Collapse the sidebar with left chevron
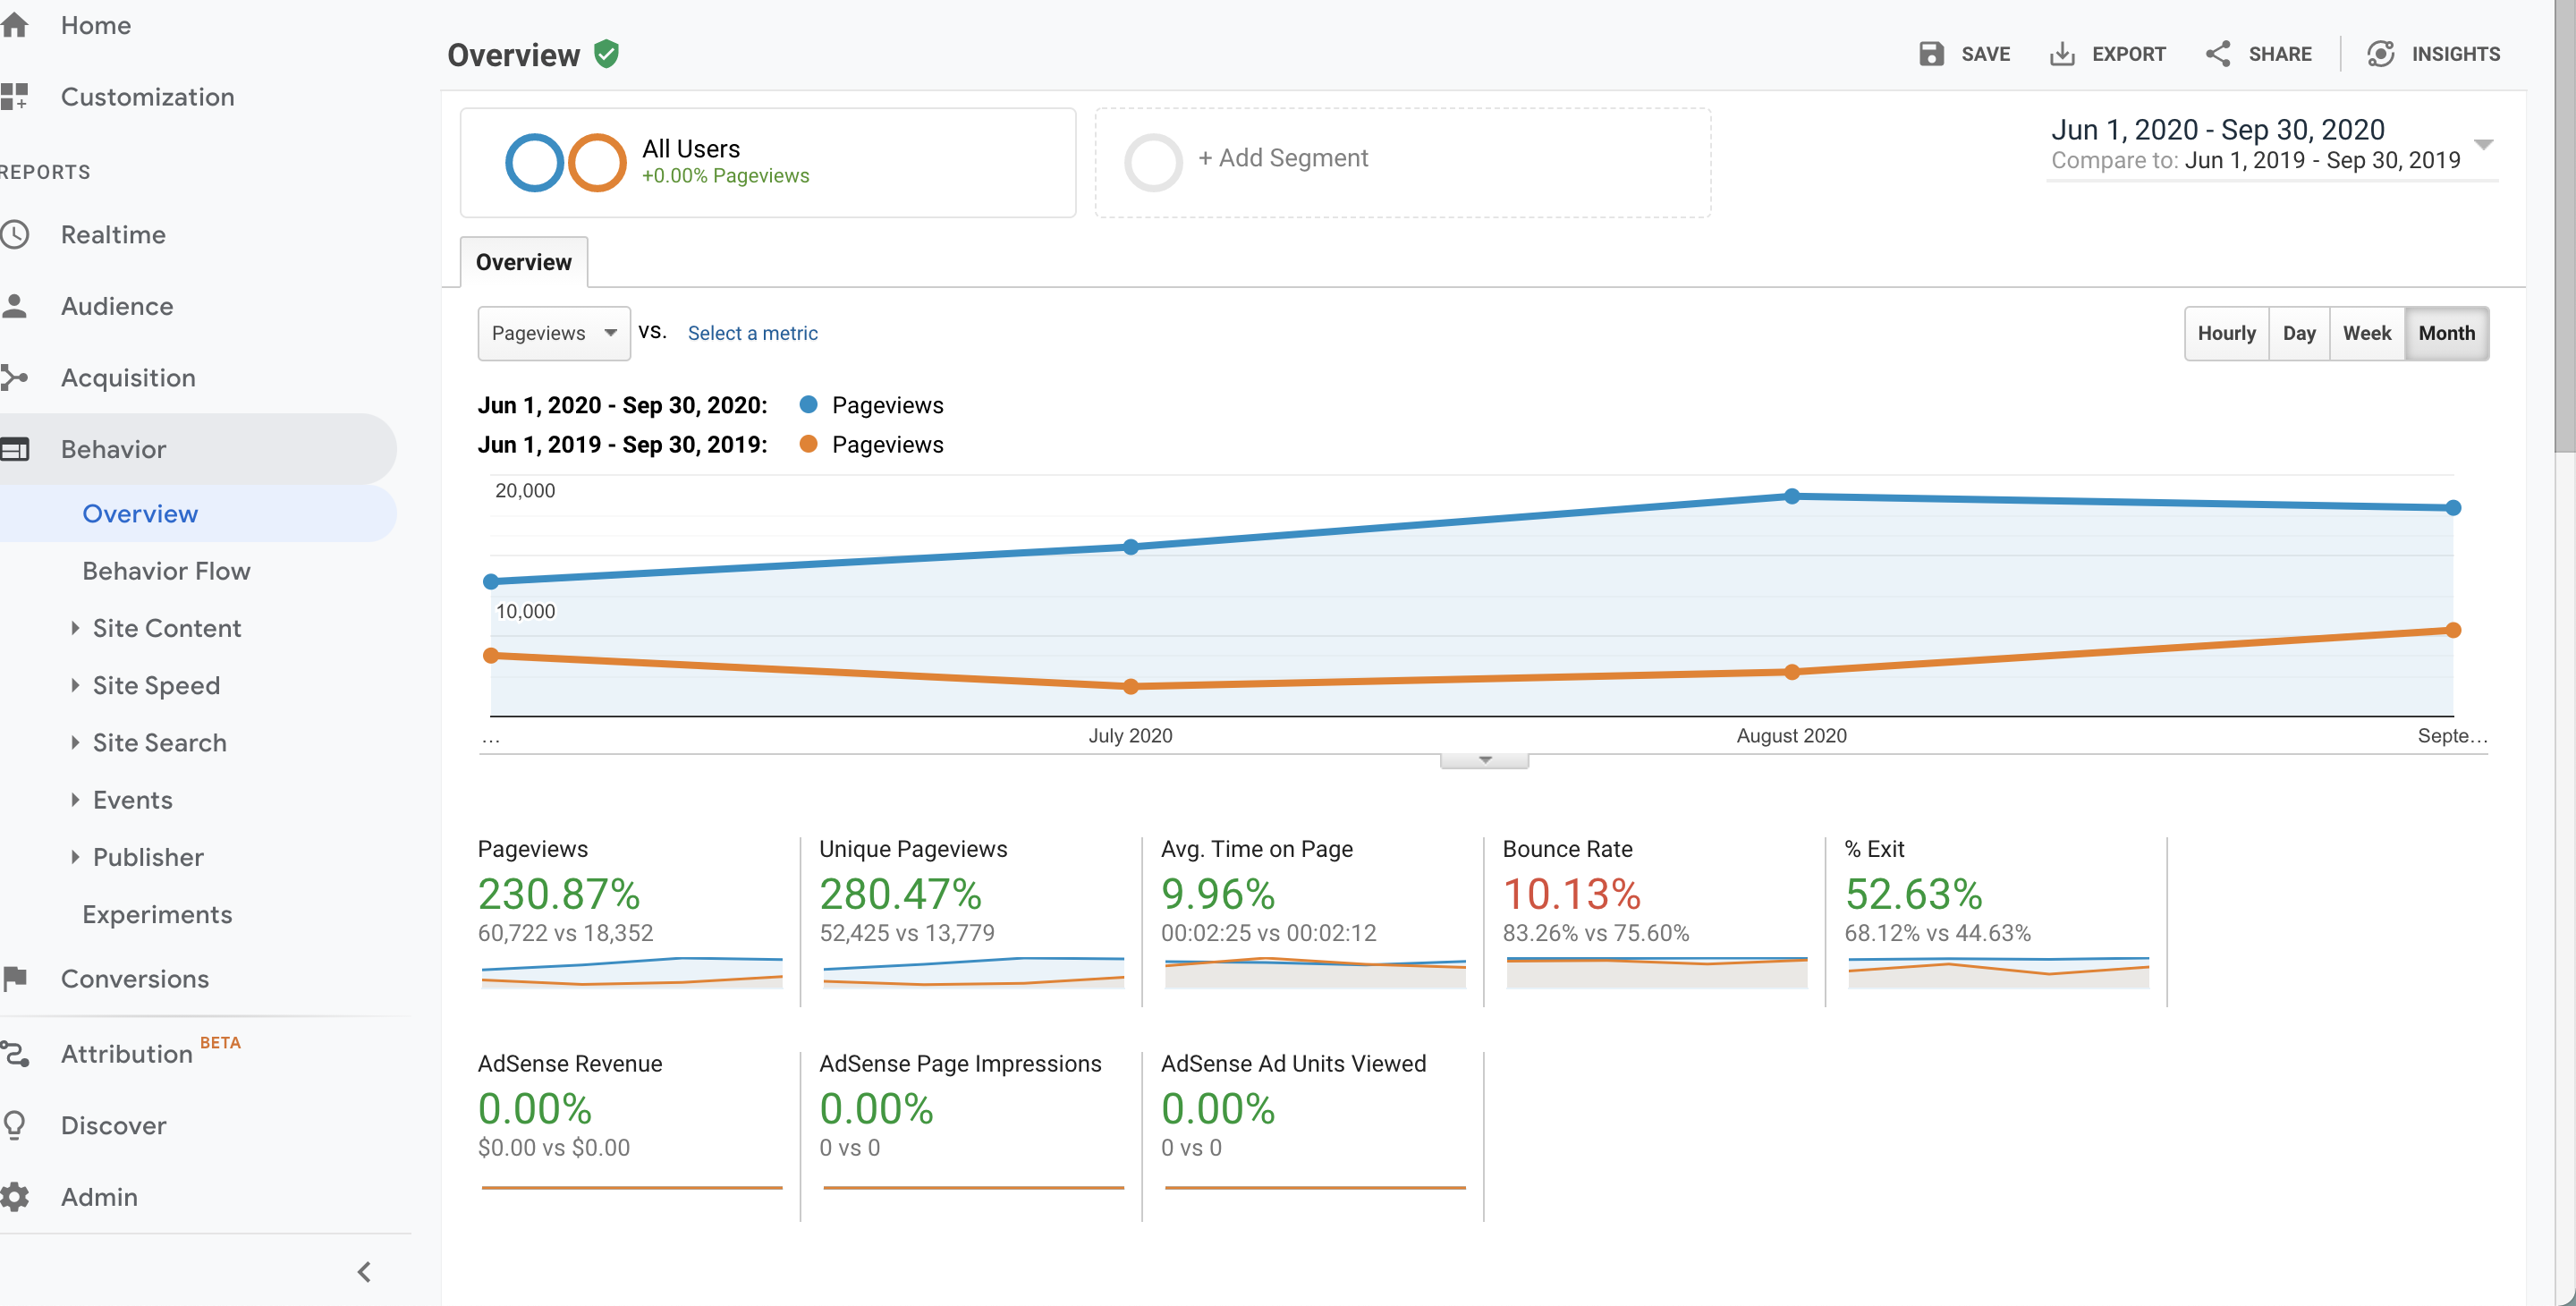 pyautogui.click(x=364, y=1272)
